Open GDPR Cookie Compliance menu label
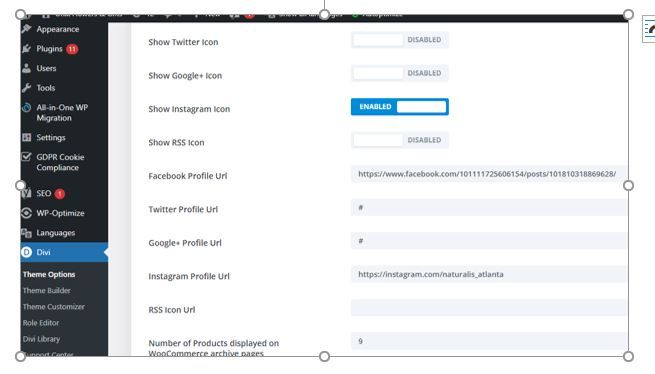This screenshot has height=374, width=655. [x=60, y=162]
